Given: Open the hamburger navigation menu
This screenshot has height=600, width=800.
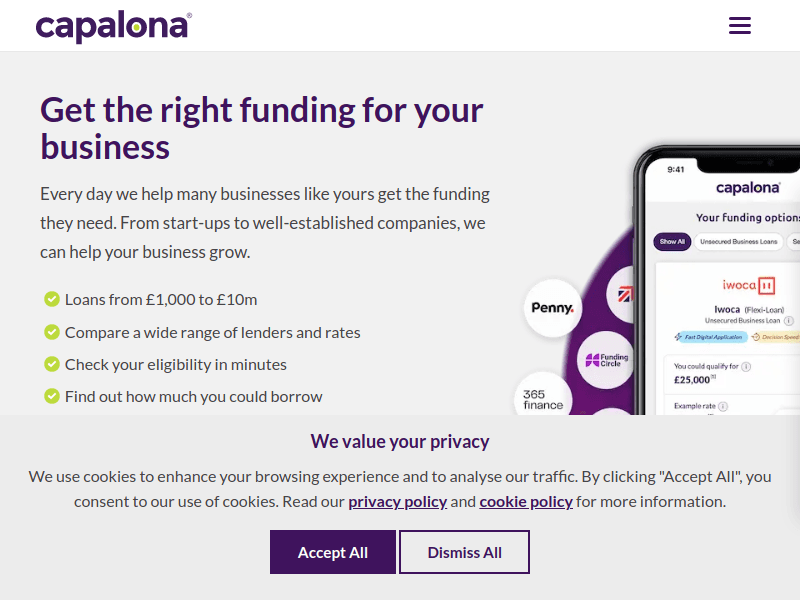Looking at the screenshot, I should point(740,26).
